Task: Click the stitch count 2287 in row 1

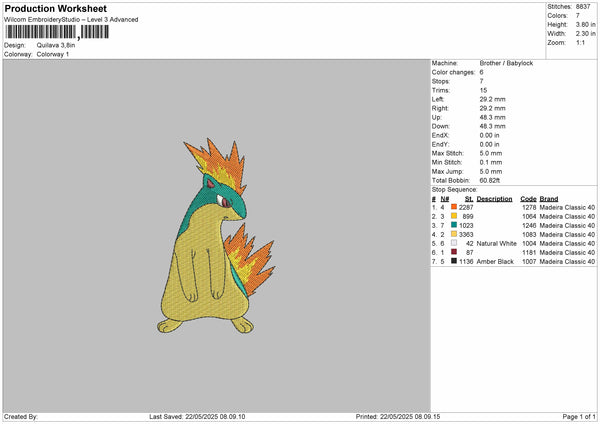Action: [466, 207]
